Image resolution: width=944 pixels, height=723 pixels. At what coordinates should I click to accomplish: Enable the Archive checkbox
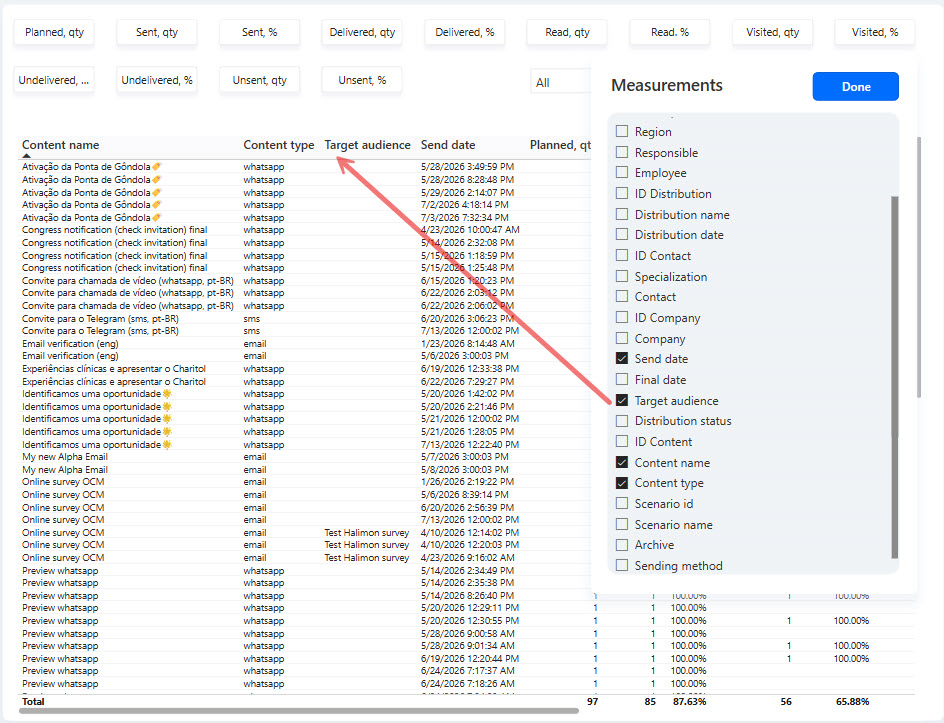(622, 545)
